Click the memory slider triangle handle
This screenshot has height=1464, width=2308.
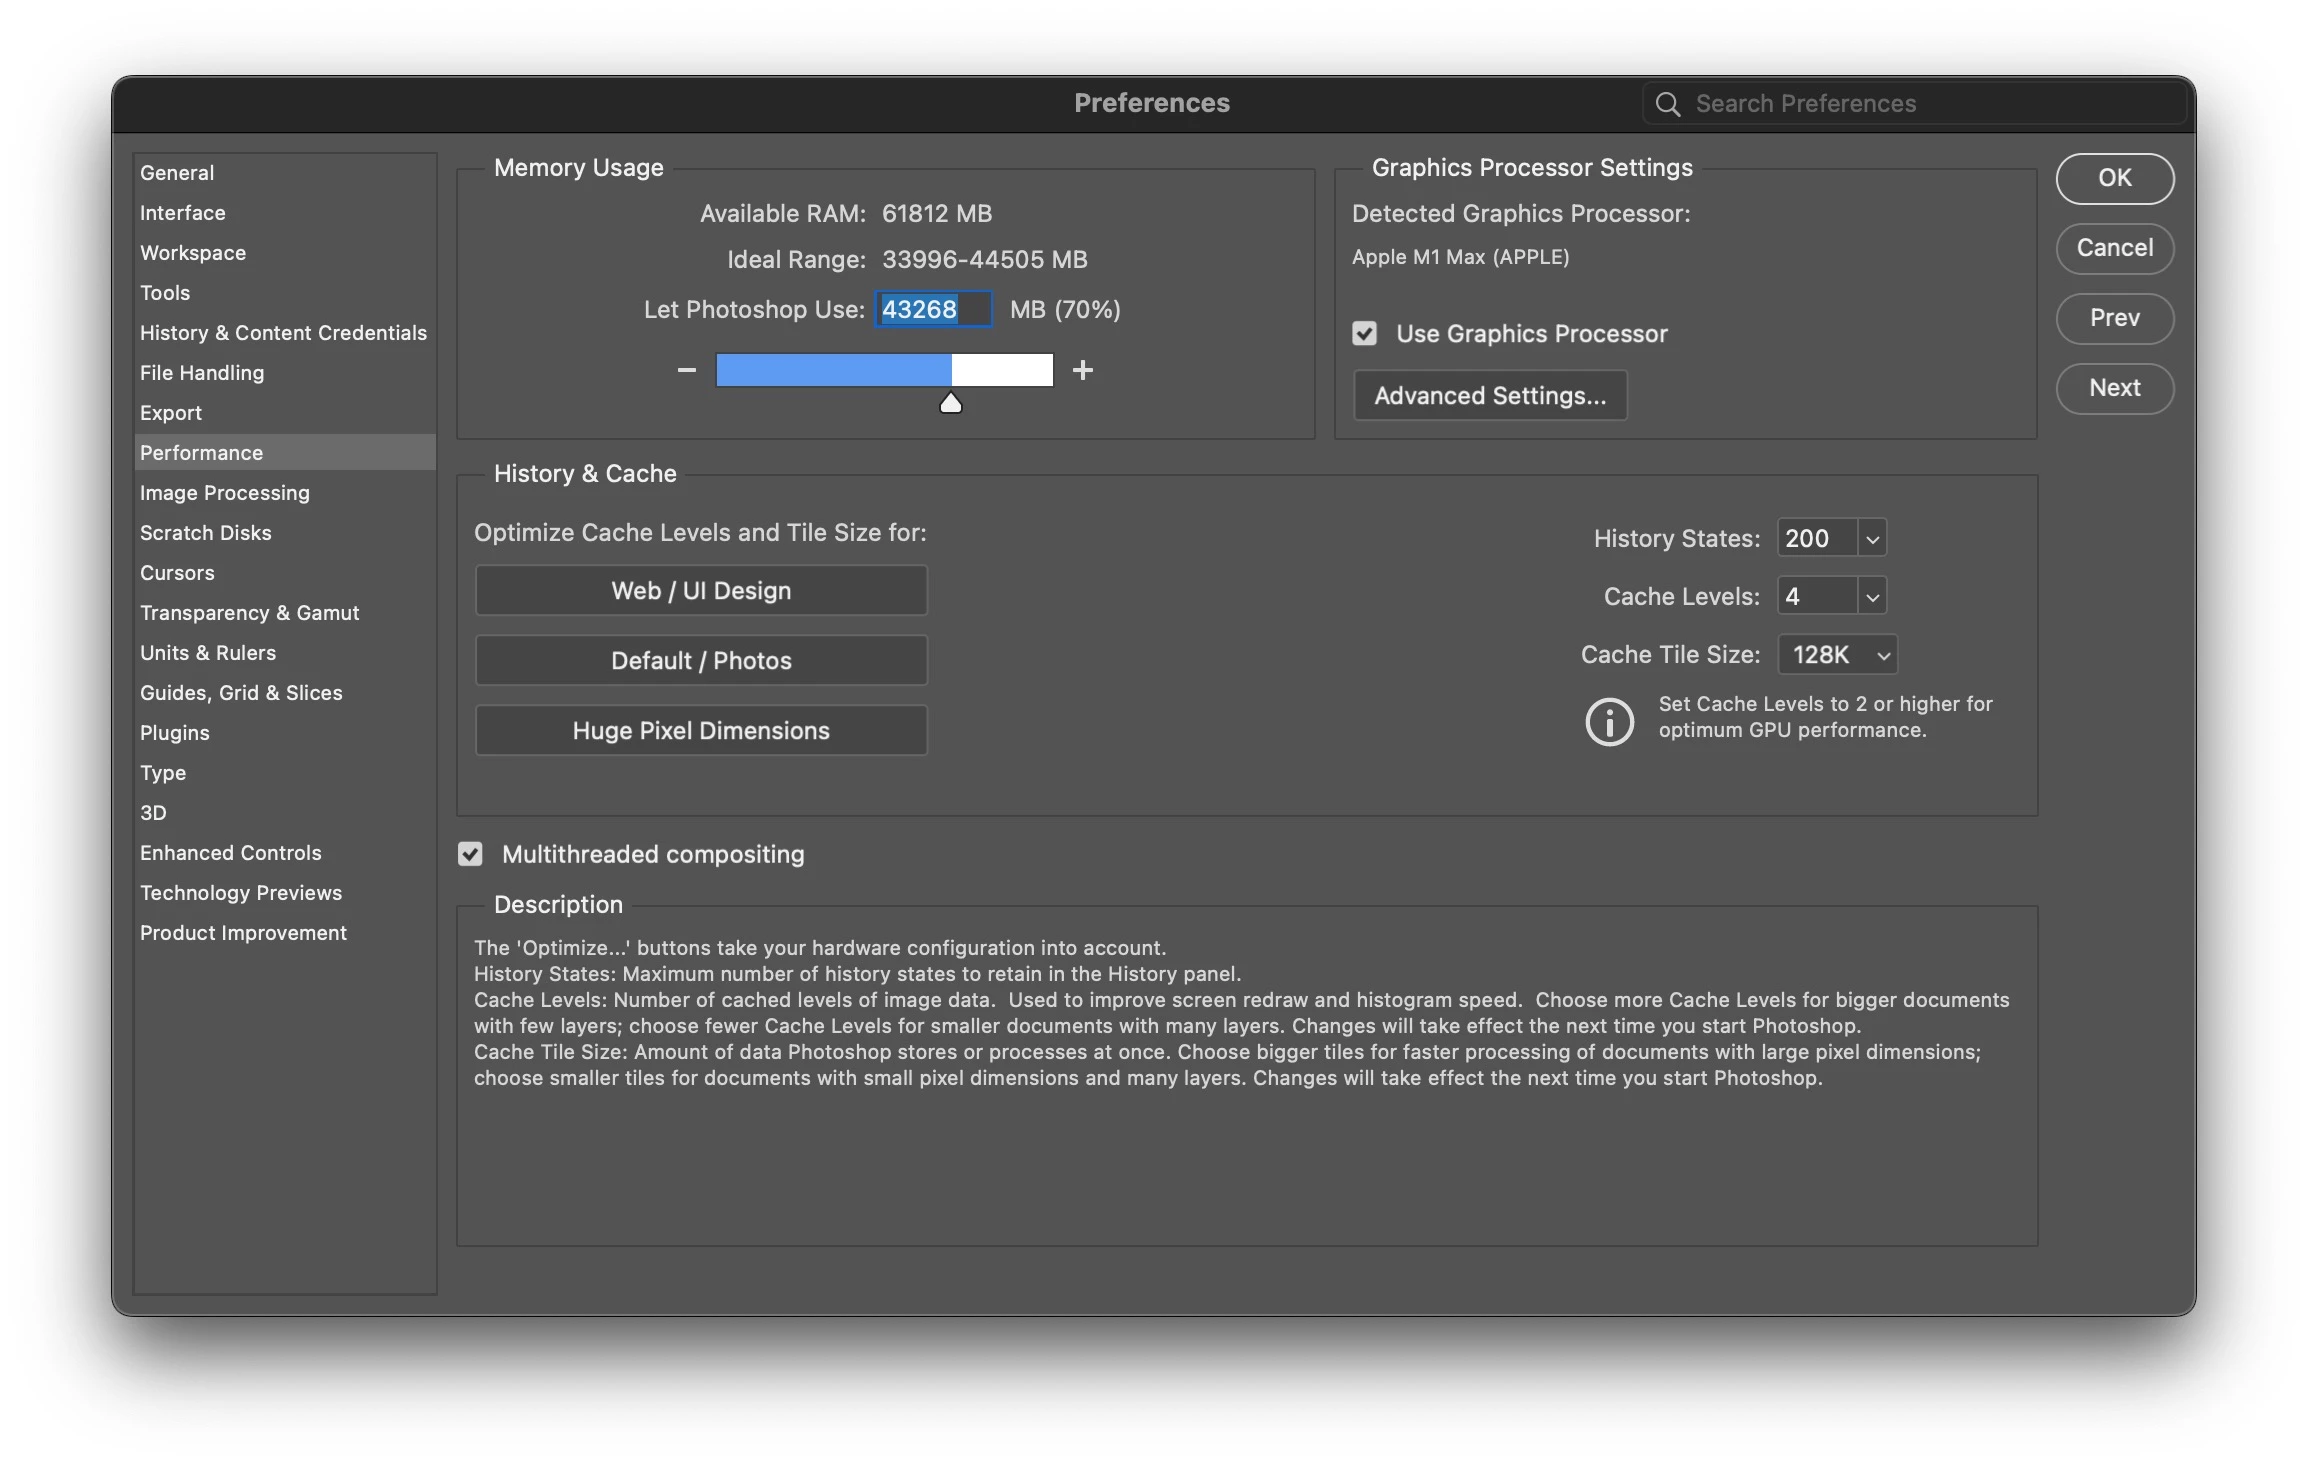(x=950, y=403)
